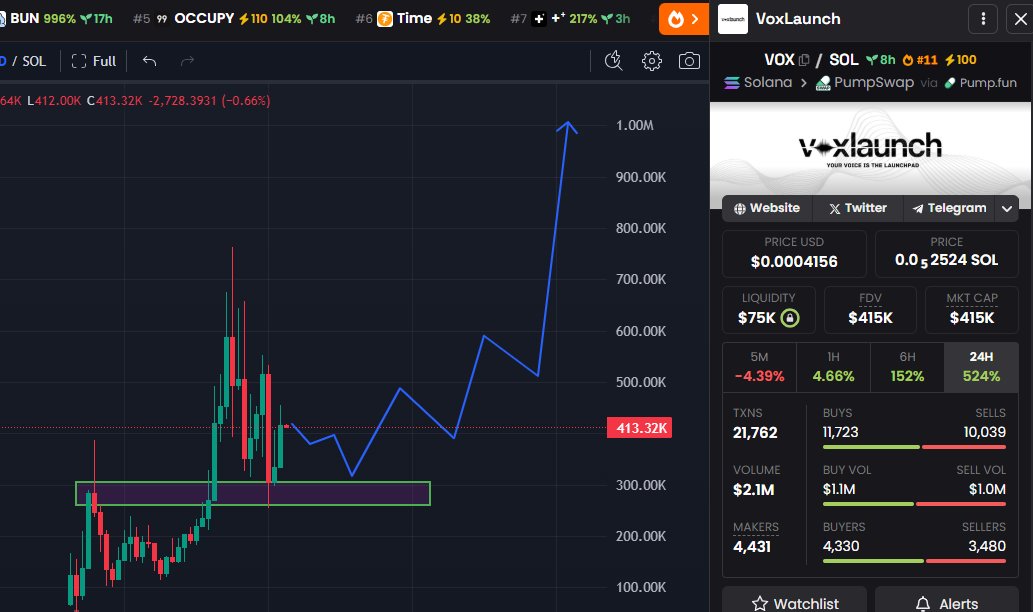This screenshot has height=612, width=1033.
Task: Select the 24H timeframe tab
Action: [x=981, y=367]
